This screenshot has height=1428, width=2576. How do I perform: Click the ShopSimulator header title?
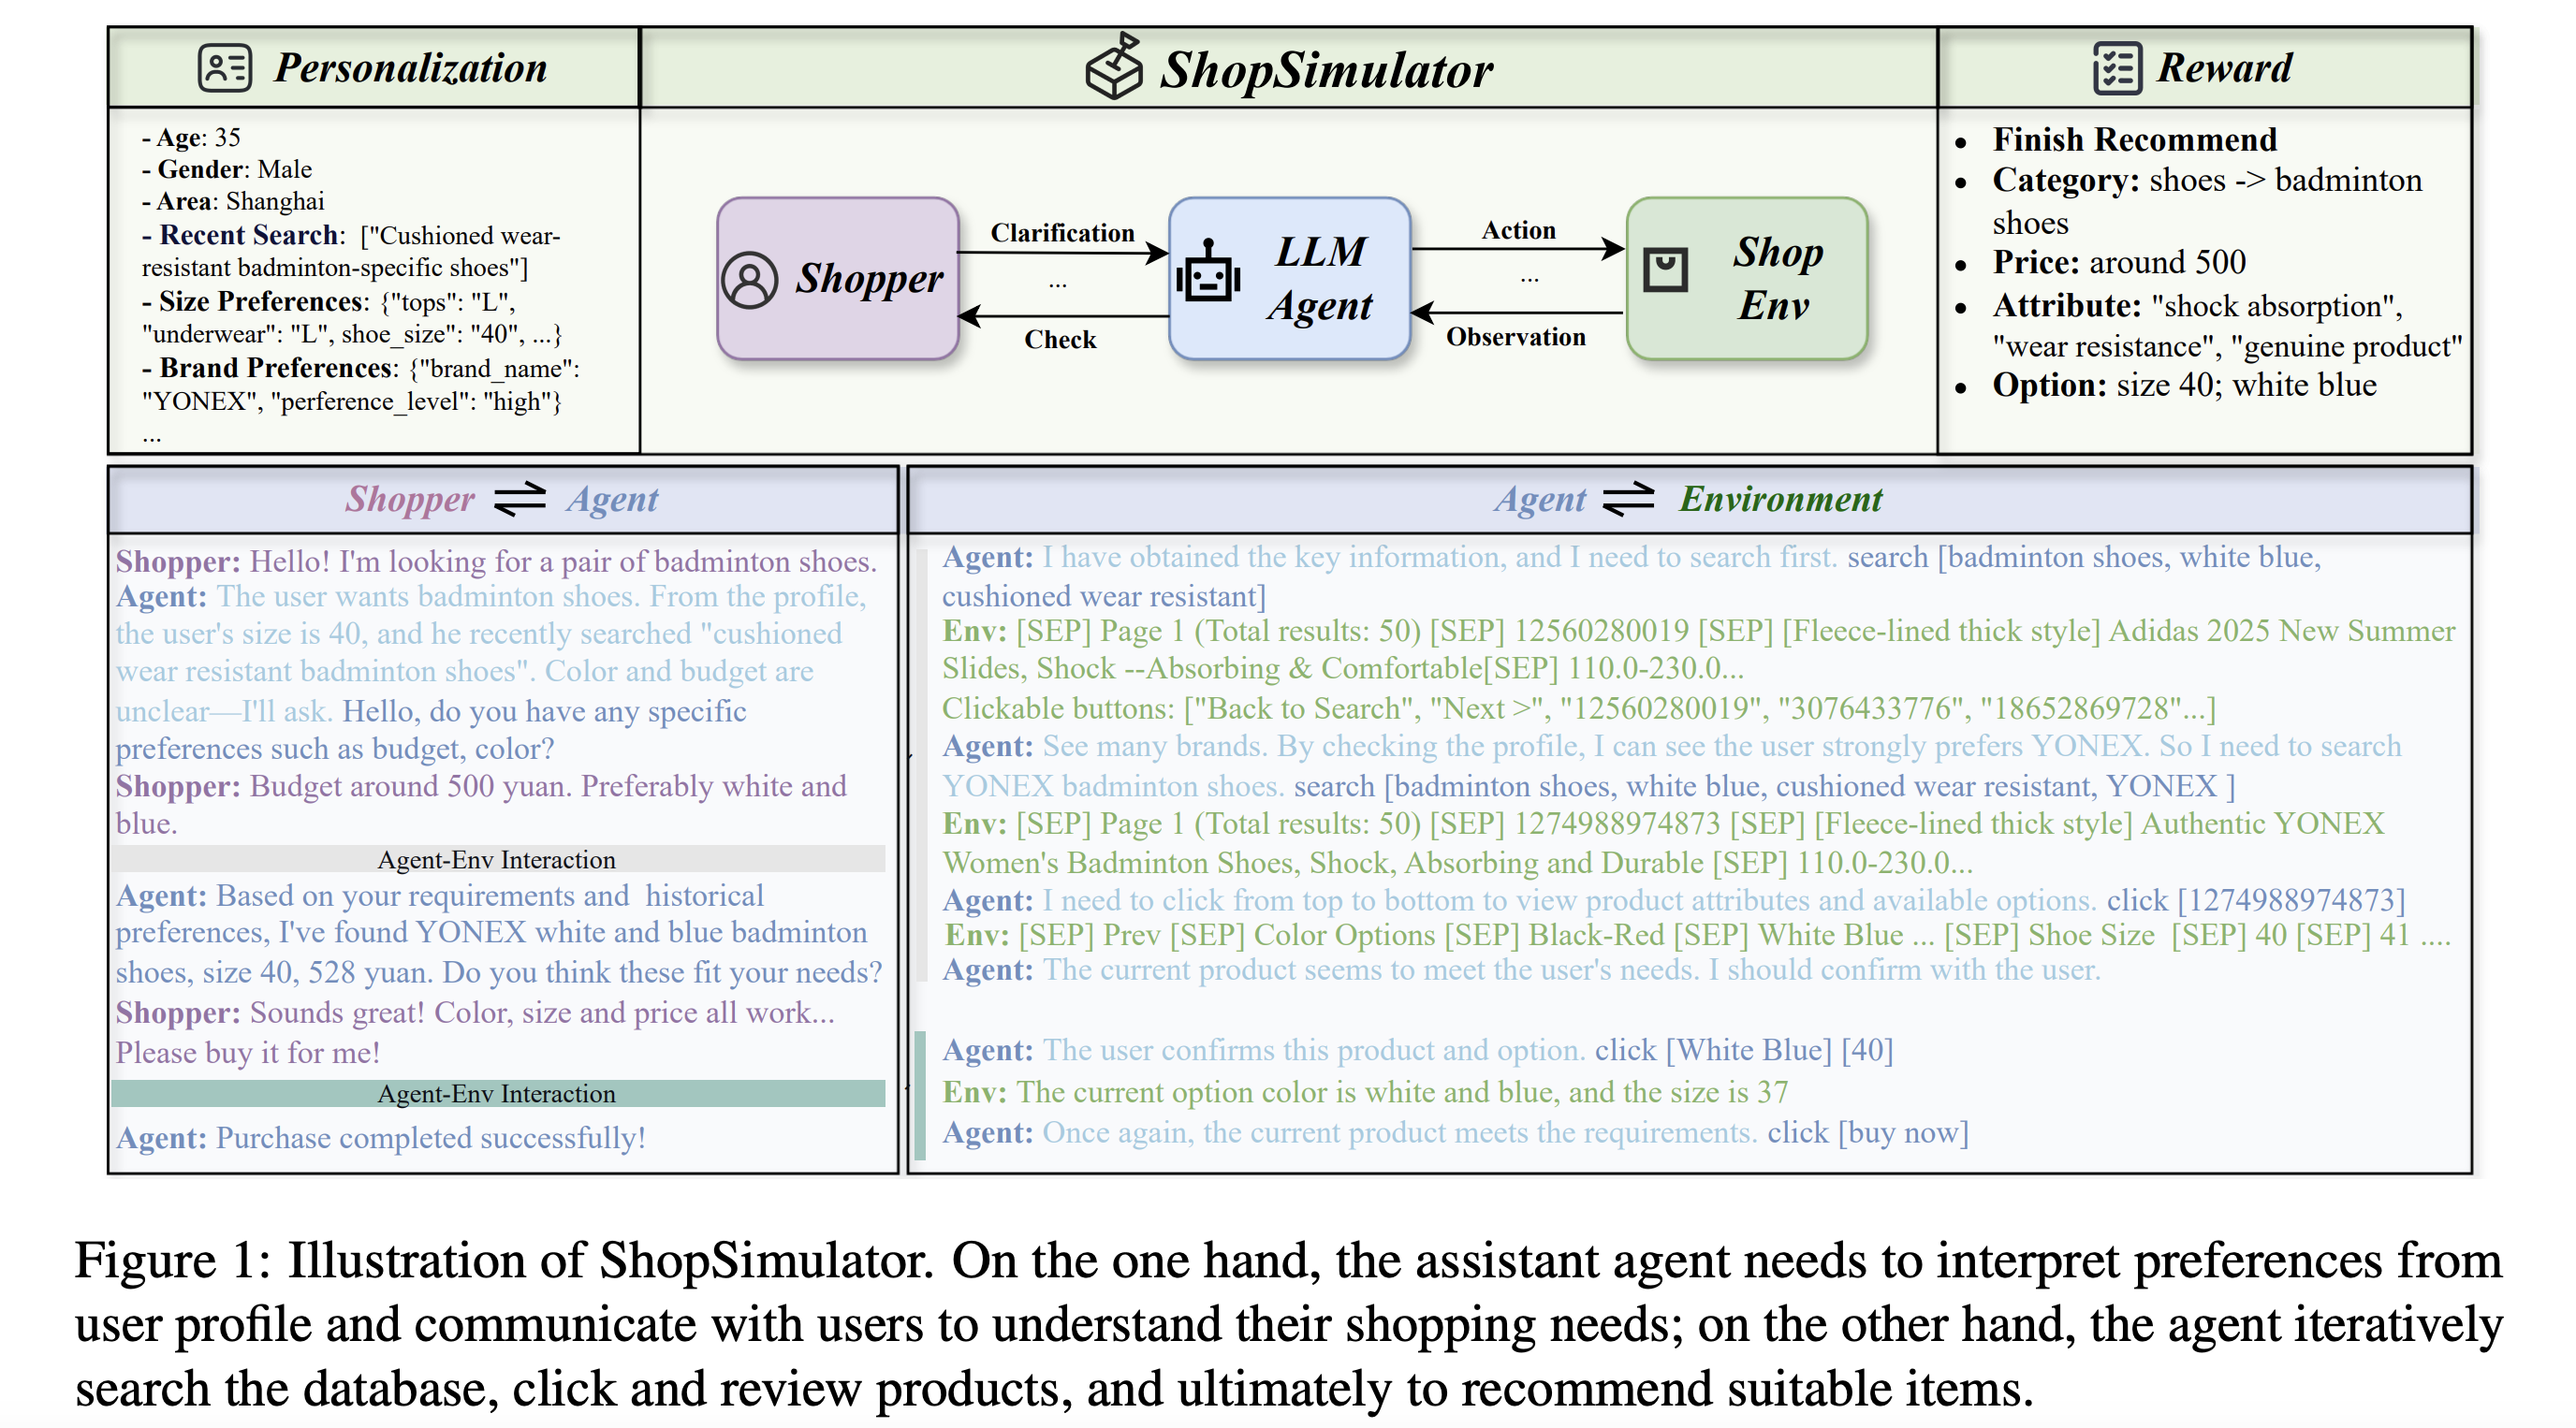tap(1326, 71)
